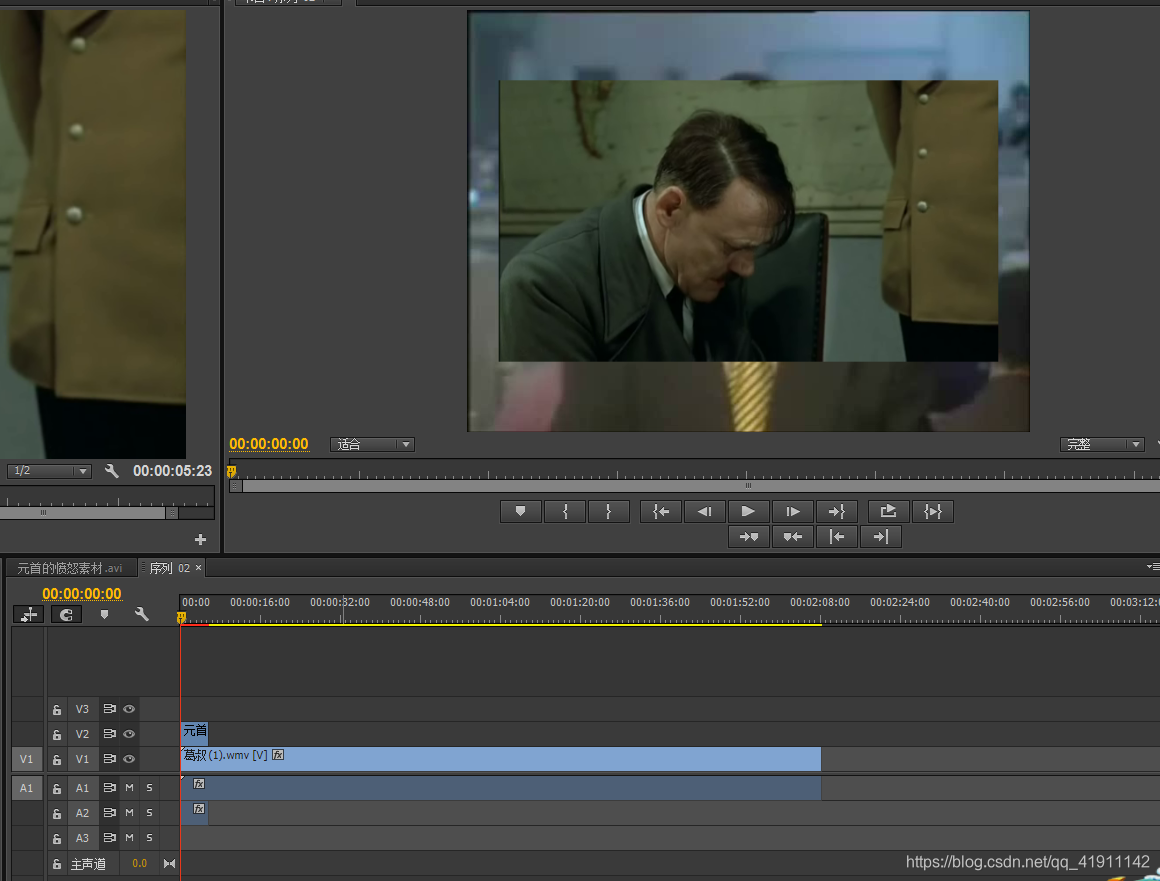Click the program monitor timecode 00:00:00:00
Image resolution: width=1160 pixels, height=881 pixels.
[269, 444]
